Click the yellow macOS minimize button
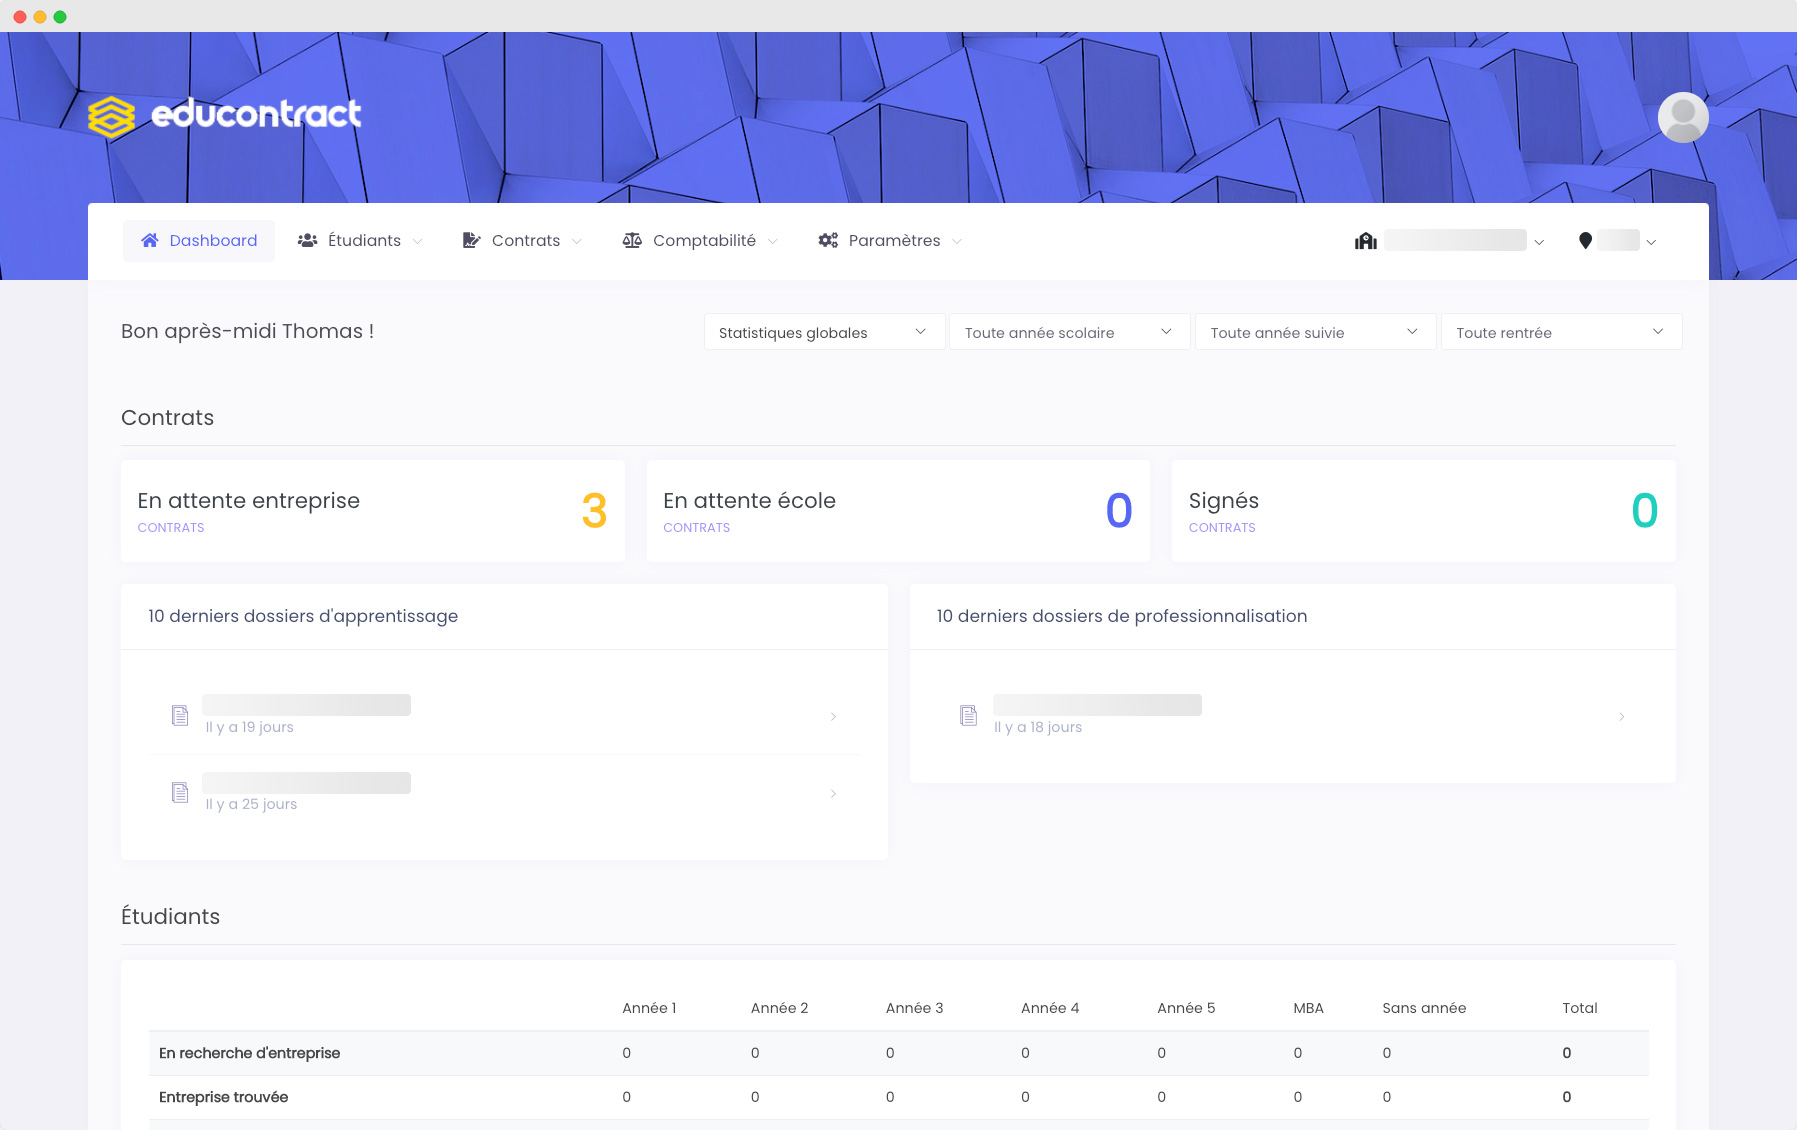Screen dimensions: 1797x1130 click(x=40, y=17)
